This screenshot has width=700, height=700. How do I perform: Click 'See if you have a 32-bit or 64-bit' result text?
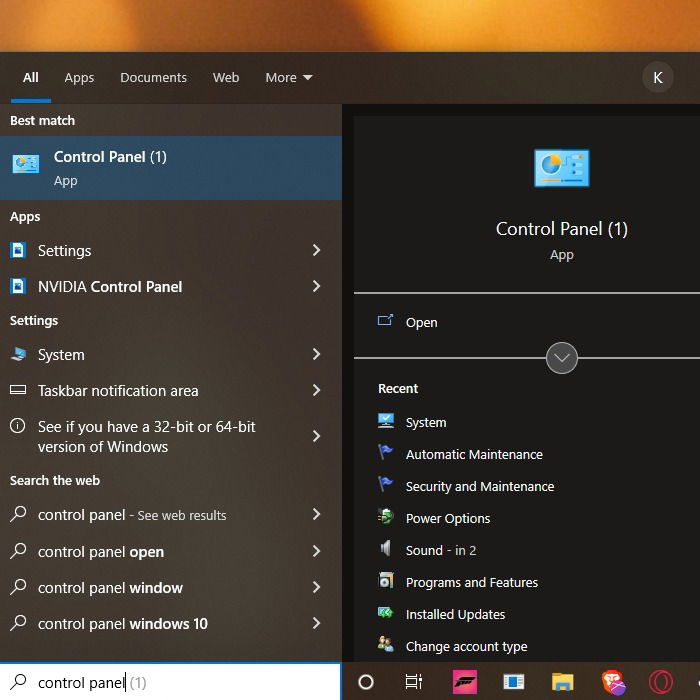[x=146, y=437]
